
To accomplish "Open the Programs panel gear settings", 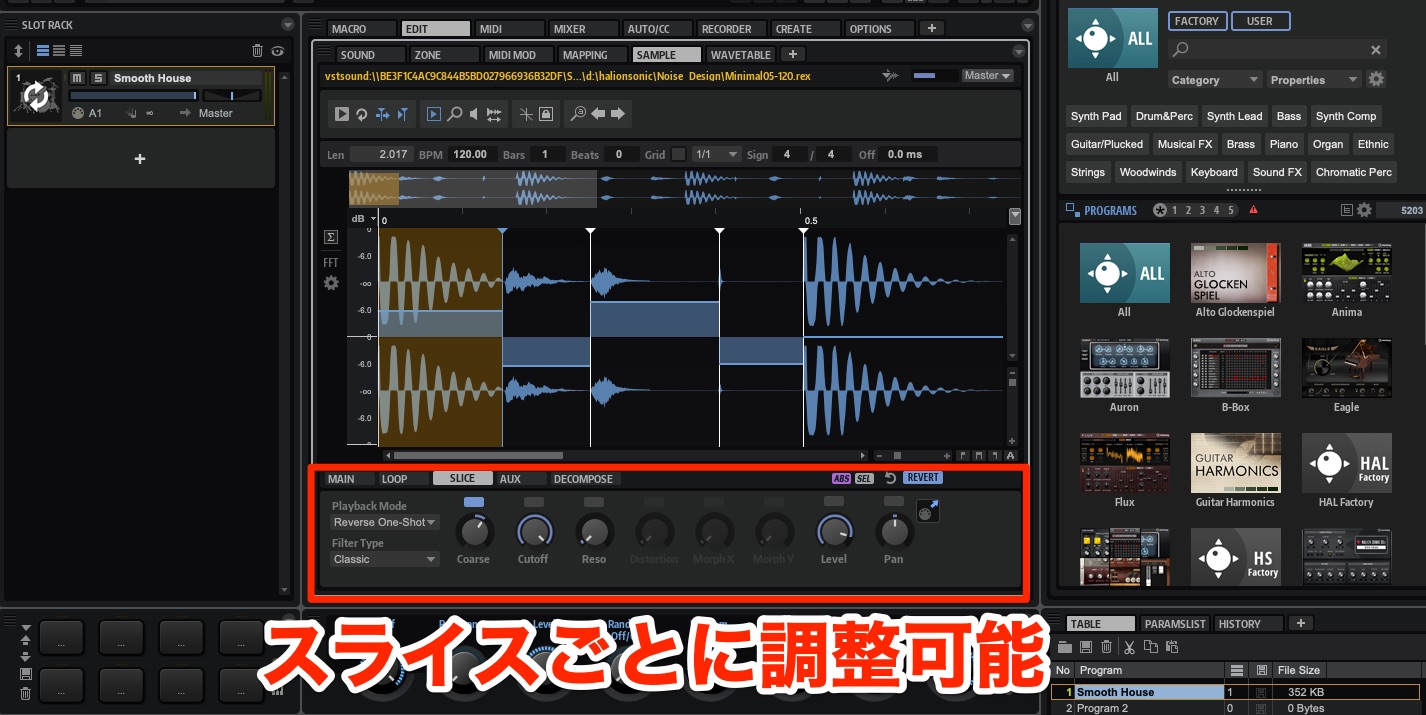I will tap(1363, 210).
